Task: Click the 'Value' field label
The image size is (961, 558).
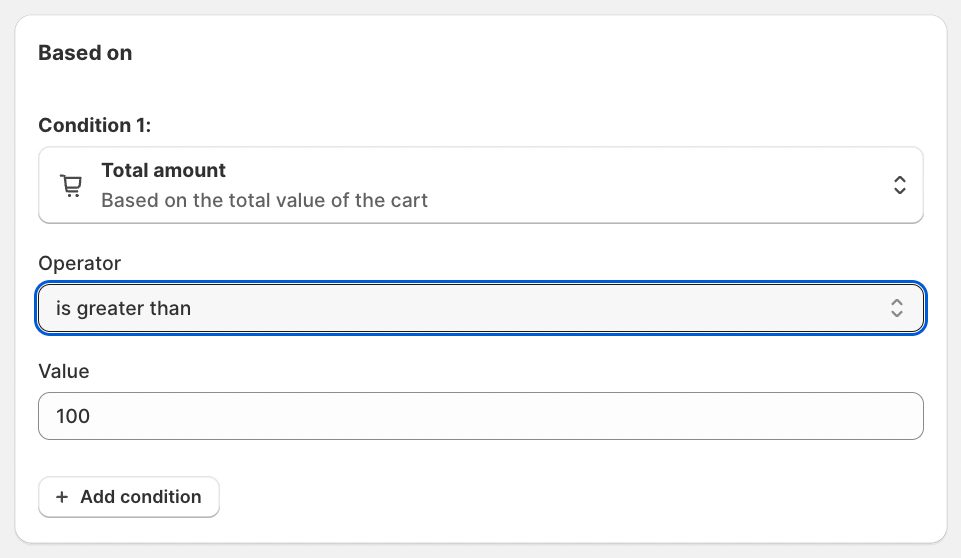Action: click(64, 371)
